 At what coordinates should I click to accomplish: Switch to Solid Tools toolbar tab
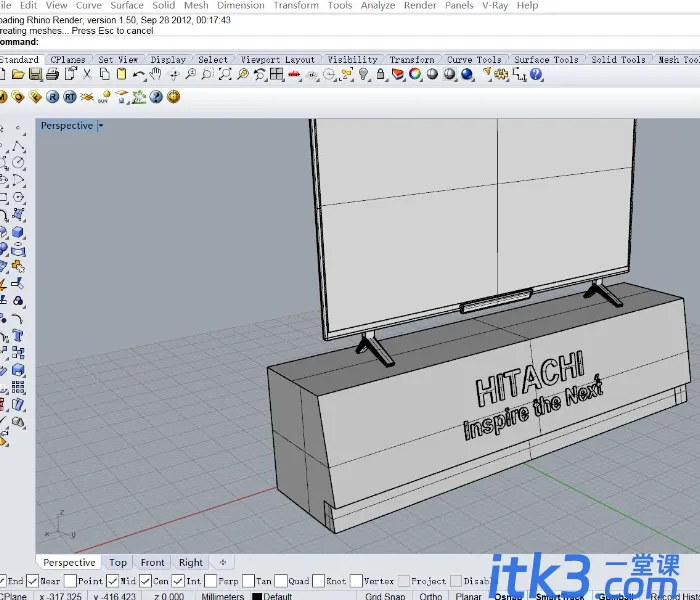(x=618, y=60)
